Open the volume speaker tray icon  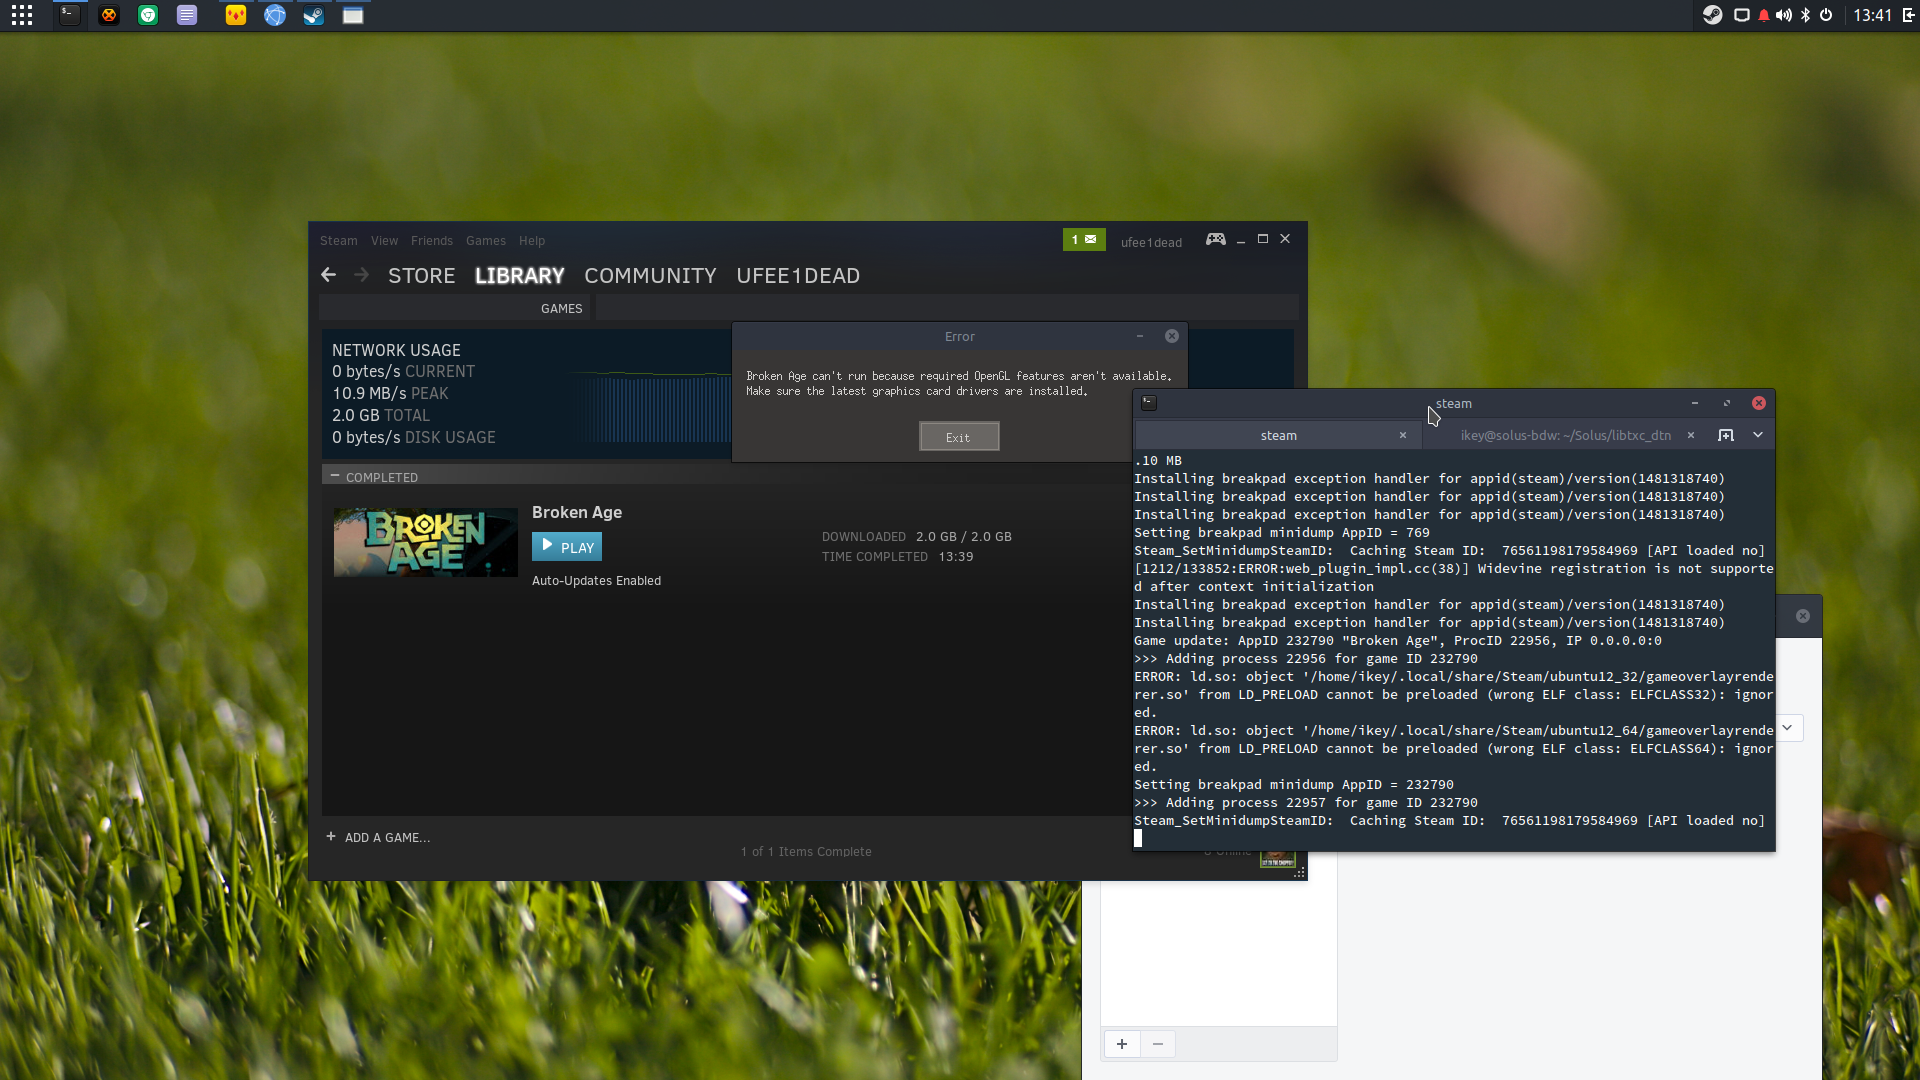pos(1784,15)
